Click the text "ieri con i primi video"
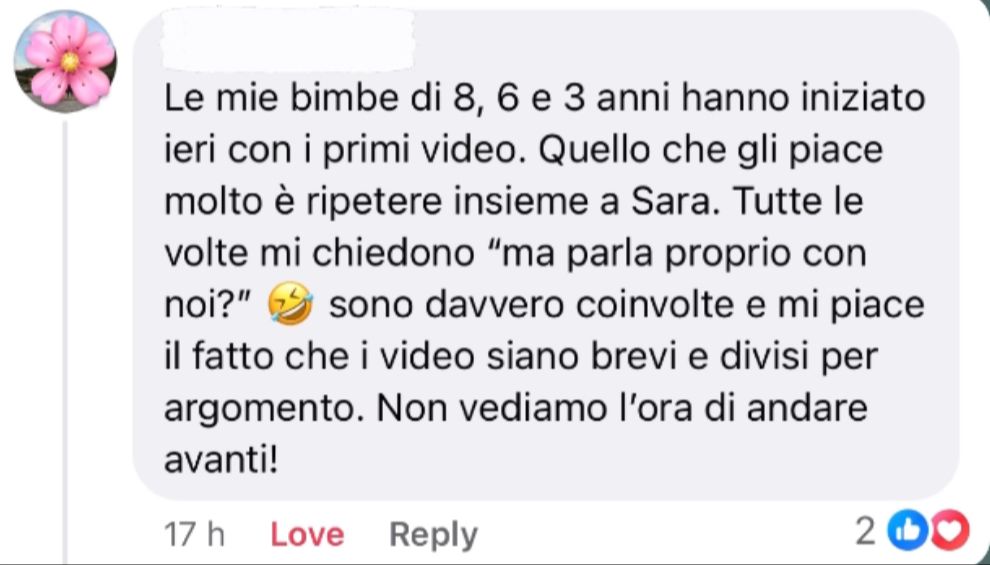This screenshot has width=990, height=565. (x=344, y=151)
